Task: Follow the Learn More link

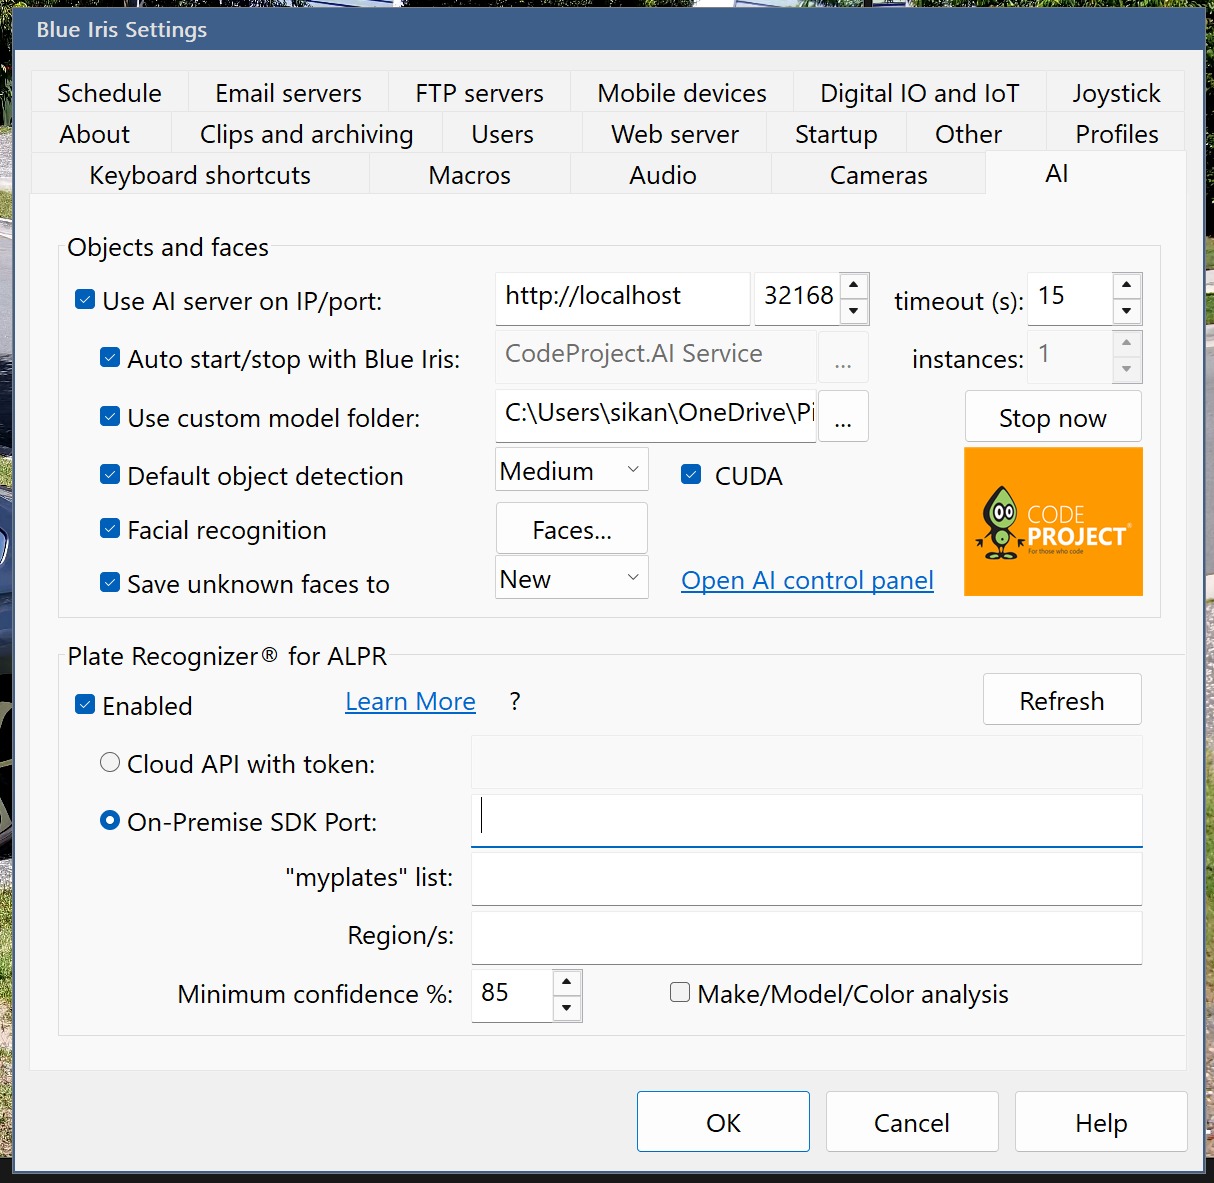Action: coord(410,701)
